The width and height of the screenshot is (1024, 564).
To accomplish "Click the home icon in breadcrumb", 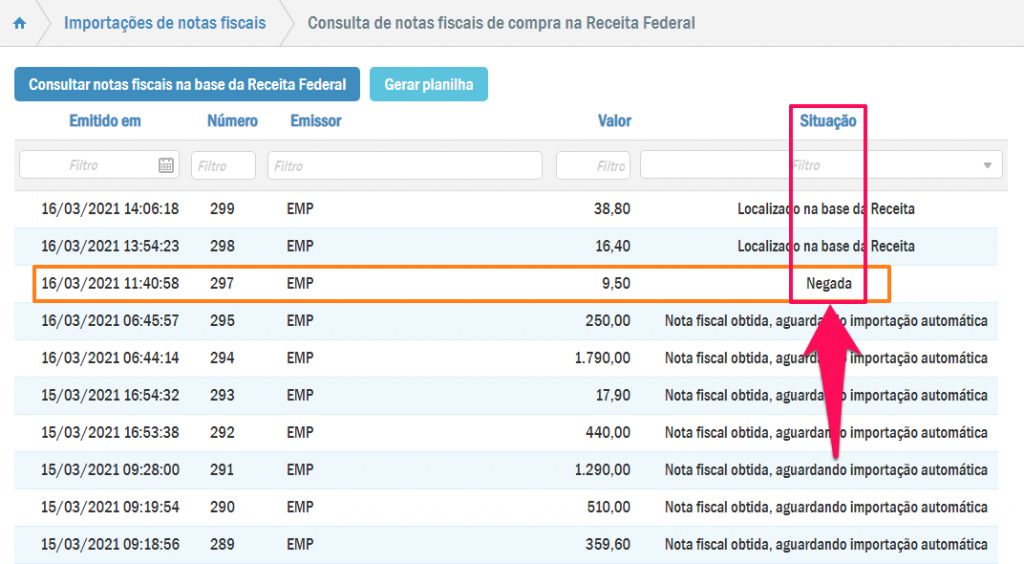I will point(19,23).
